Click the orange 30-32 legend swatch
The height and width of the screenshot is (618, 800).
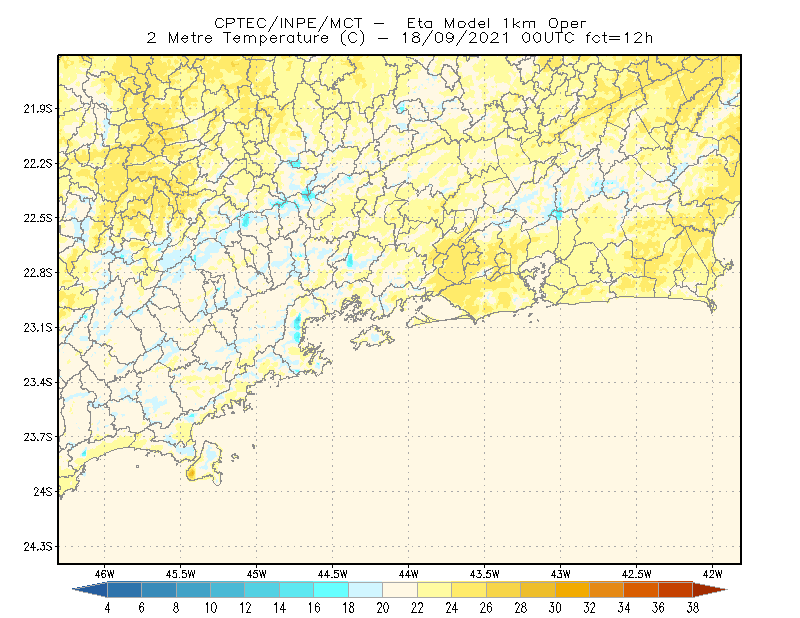pos(572,590)
